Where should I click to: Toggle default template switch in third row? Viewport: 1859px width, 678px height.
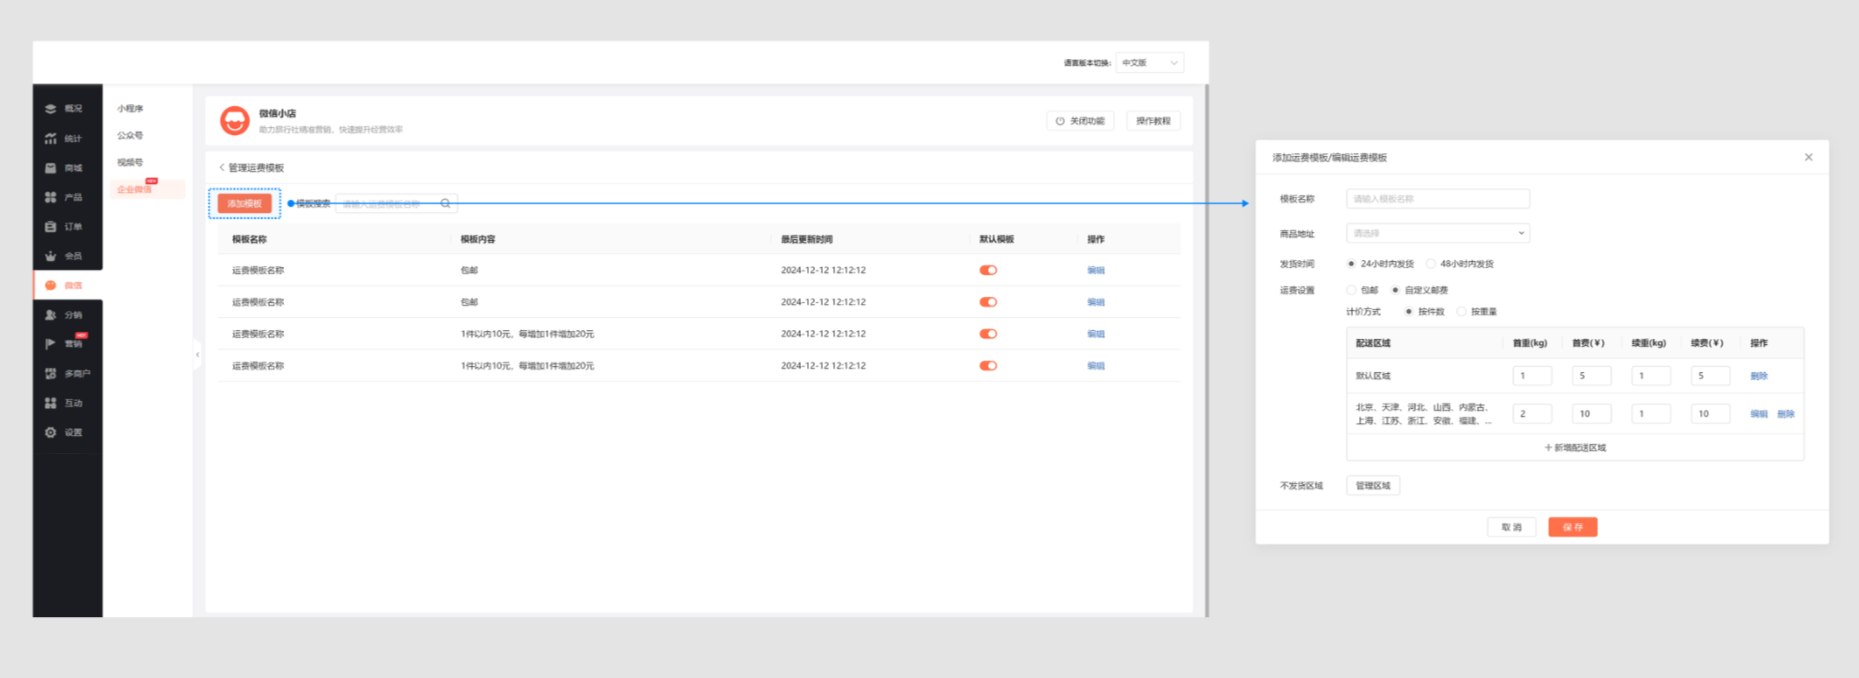pos(988,334)
